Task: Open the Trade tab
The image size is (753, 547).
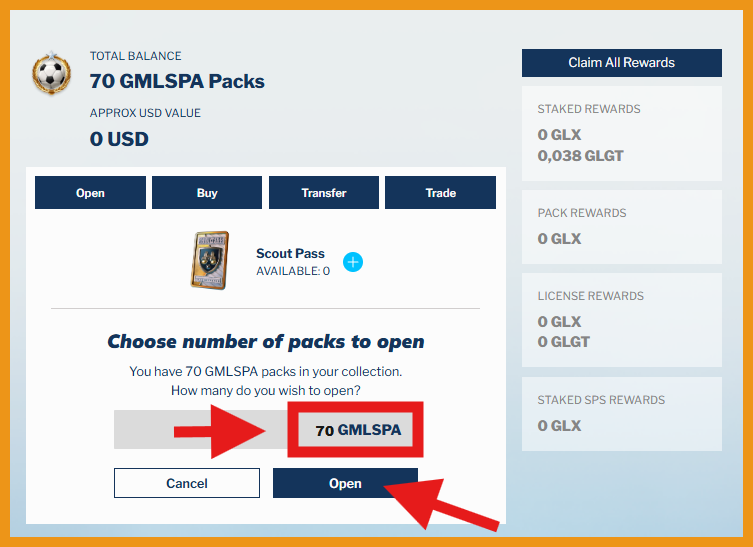Action: [440, 193]
